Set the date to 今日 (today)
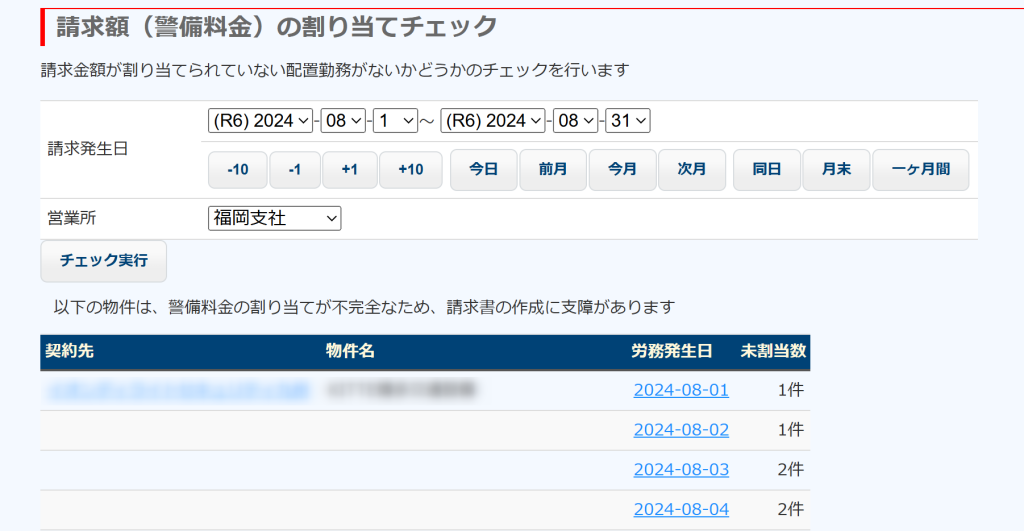 pos(483,170)
